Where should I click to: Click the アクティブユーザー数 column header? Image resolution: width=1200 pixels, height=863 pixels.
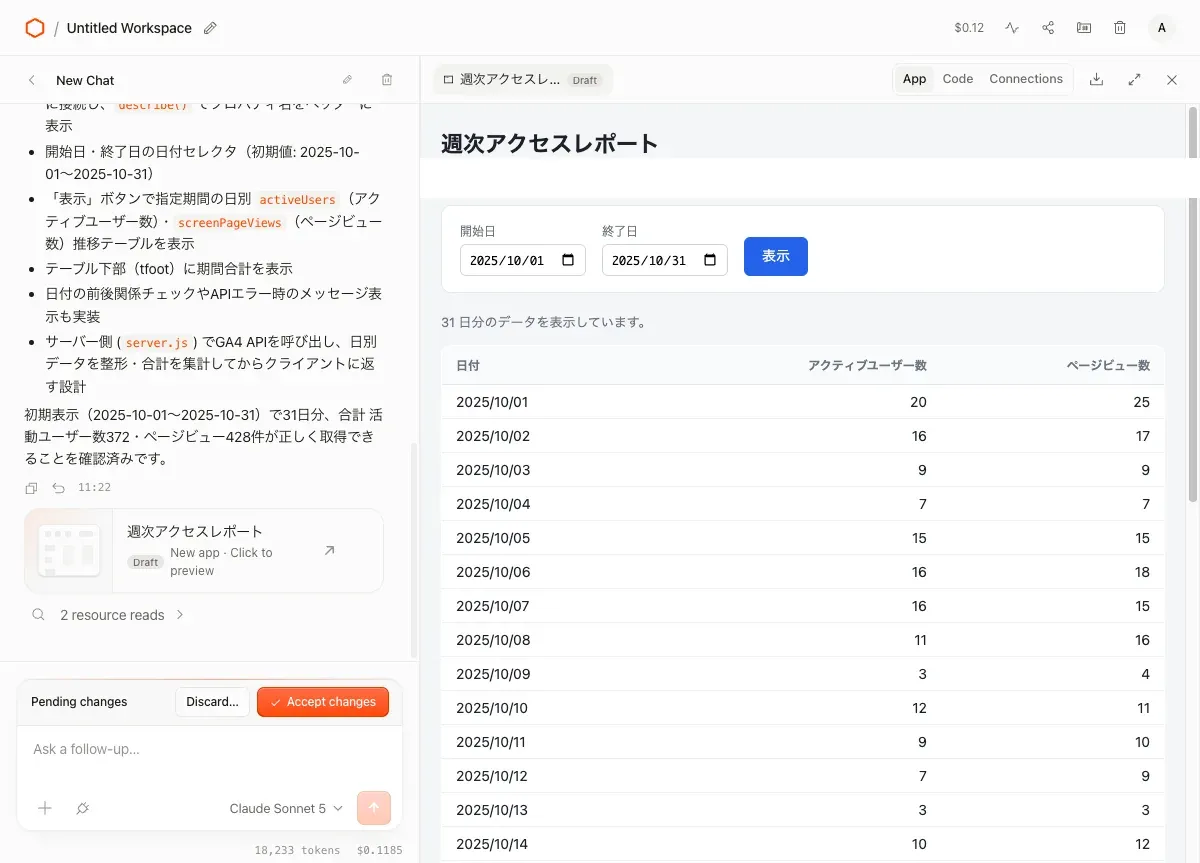pos(867,366)
